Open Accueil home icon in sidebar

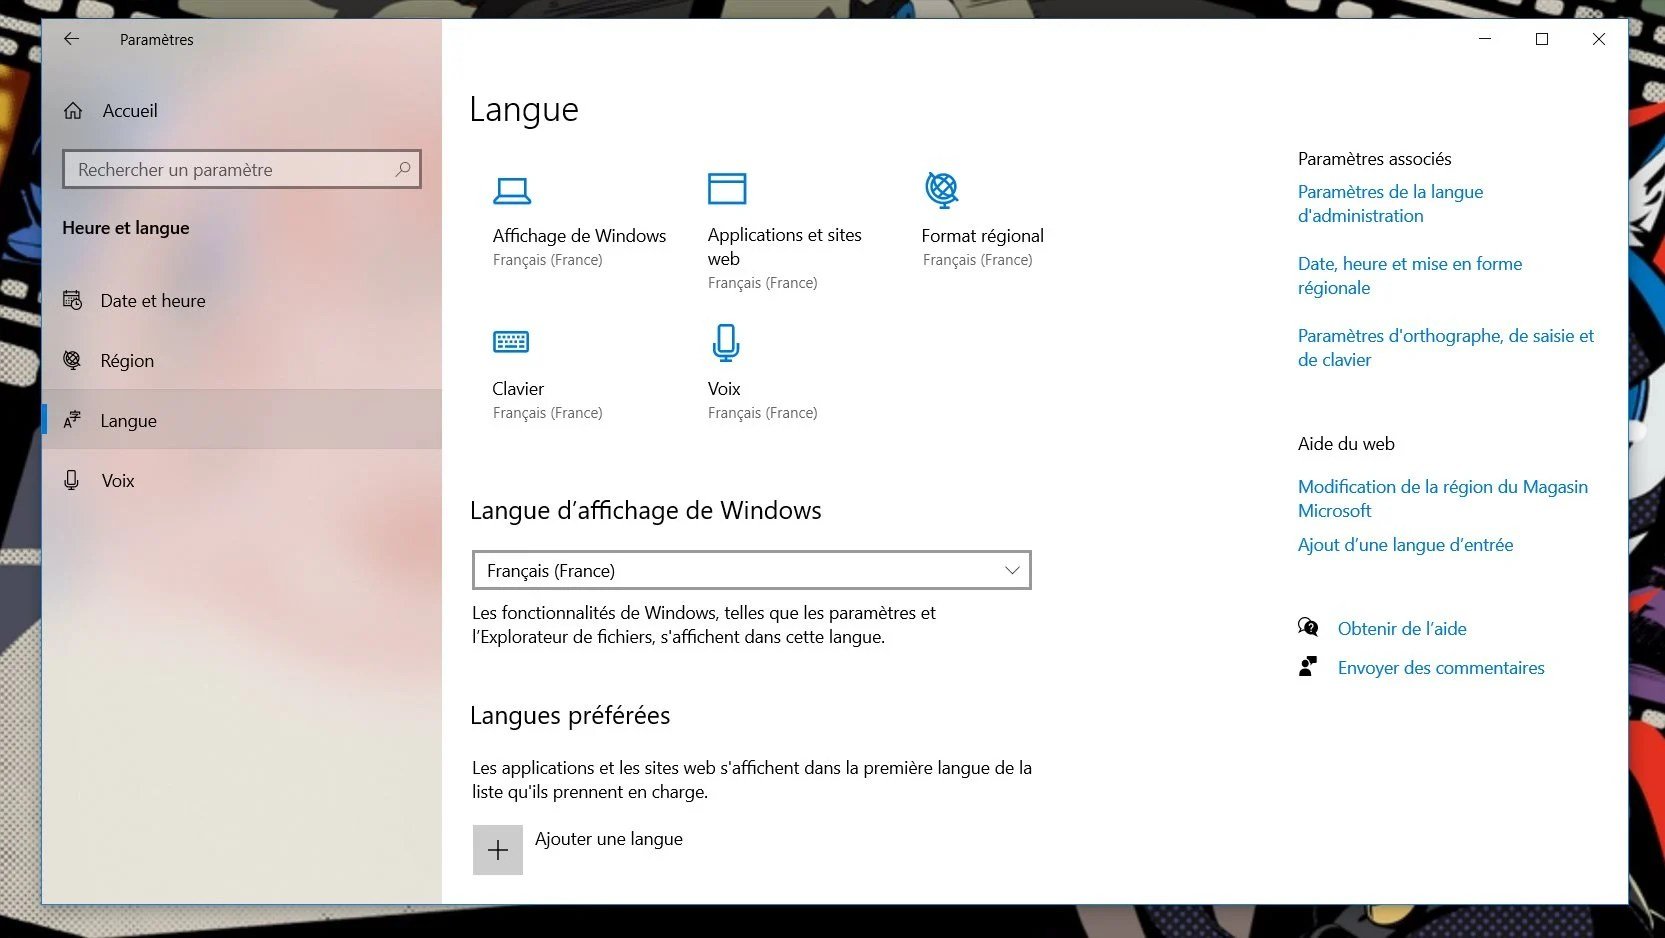click(x=73, y=111)
